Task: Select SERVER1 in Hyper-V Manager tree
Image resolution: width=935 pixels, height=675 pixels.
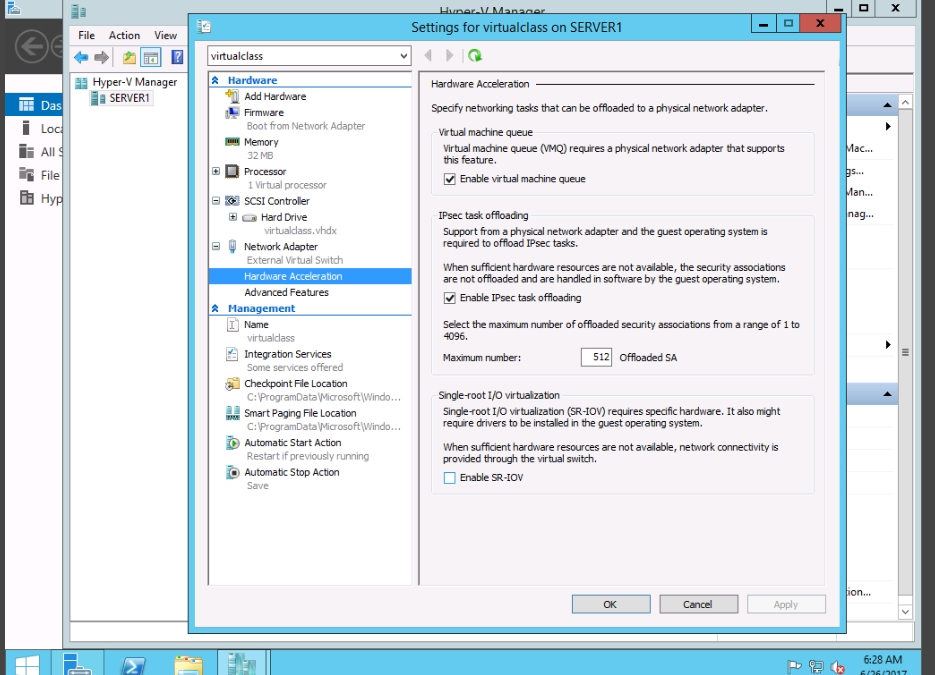Action: 129,98
